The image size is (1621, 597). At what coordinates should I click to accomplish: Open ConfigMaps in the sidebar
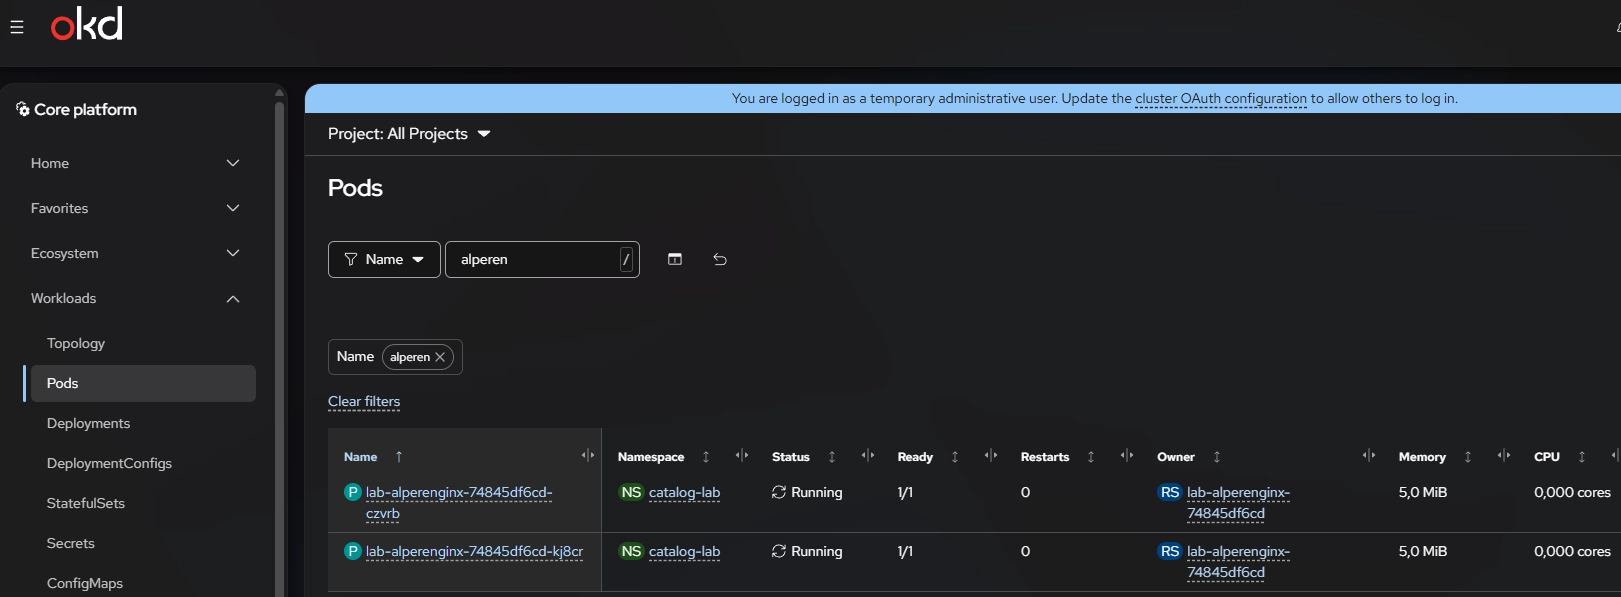(85, 583)
